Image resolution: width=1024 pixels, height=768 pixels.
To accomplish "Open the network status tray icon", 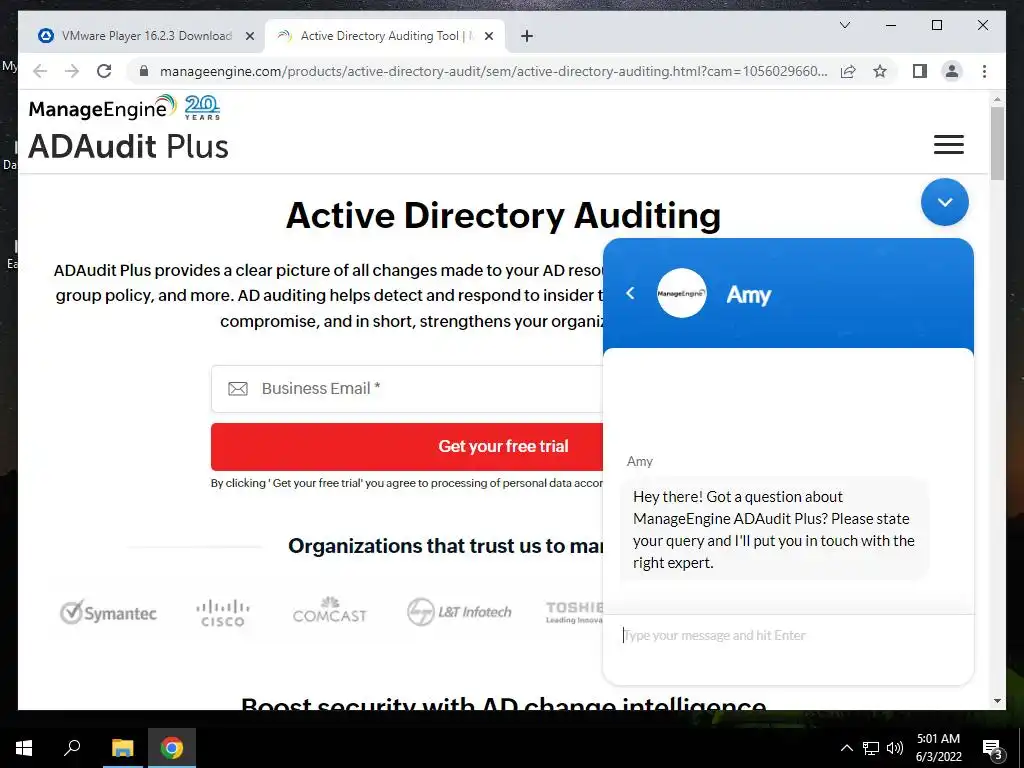I will (x=871, y=748).
